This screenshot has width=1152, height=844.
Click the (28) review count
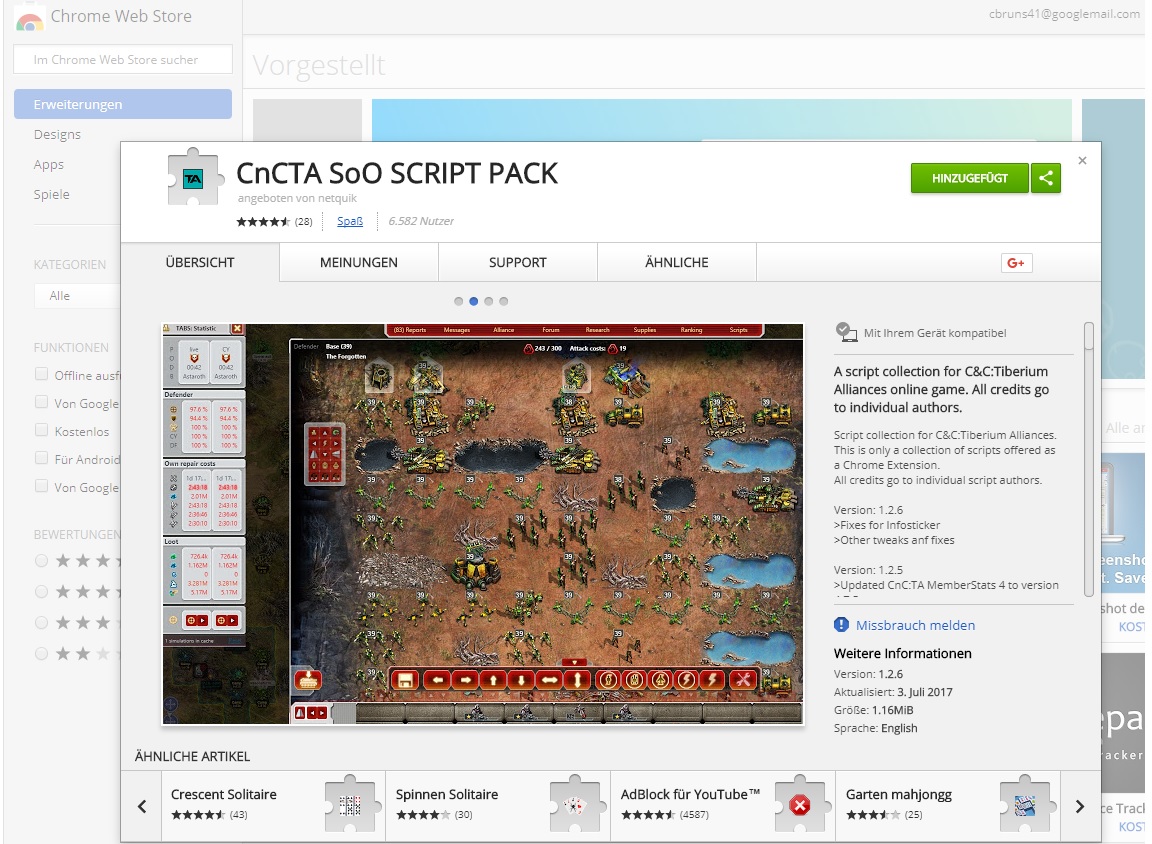click(303, 221)
